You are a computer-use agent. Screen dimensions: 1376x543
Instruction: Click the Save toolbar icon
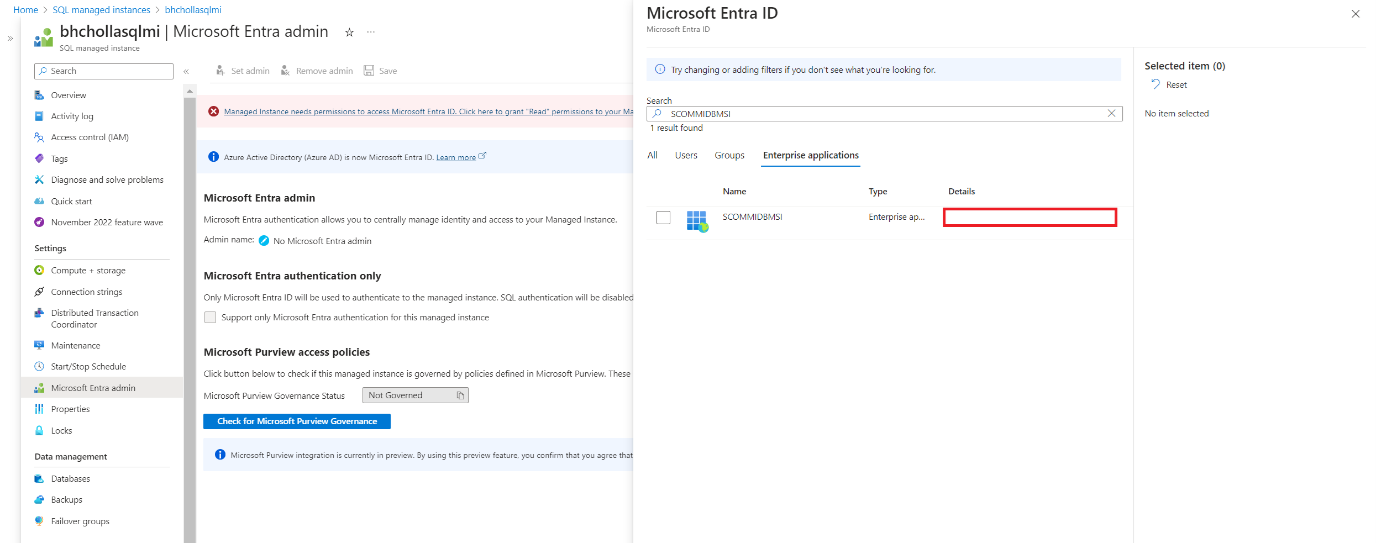click(x=369, y=71)
